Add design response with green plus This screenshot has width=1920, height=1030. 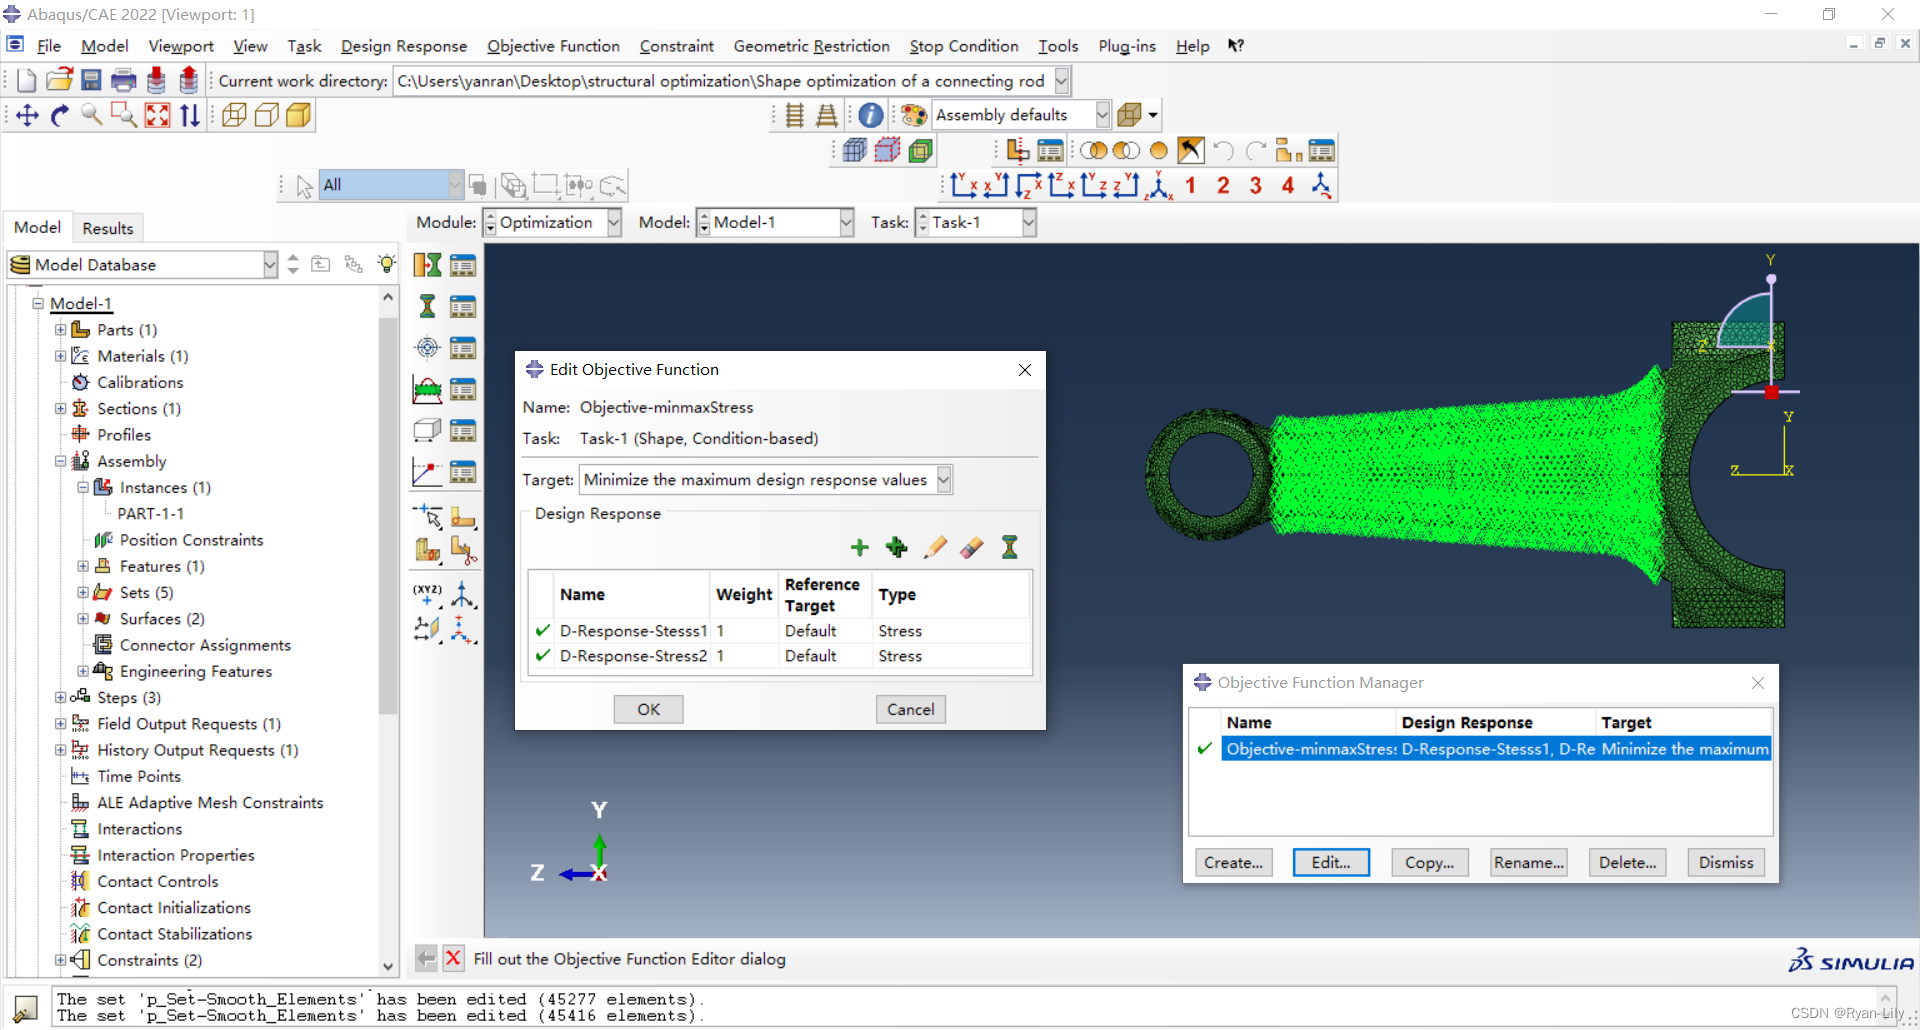(x=860, y=547)
